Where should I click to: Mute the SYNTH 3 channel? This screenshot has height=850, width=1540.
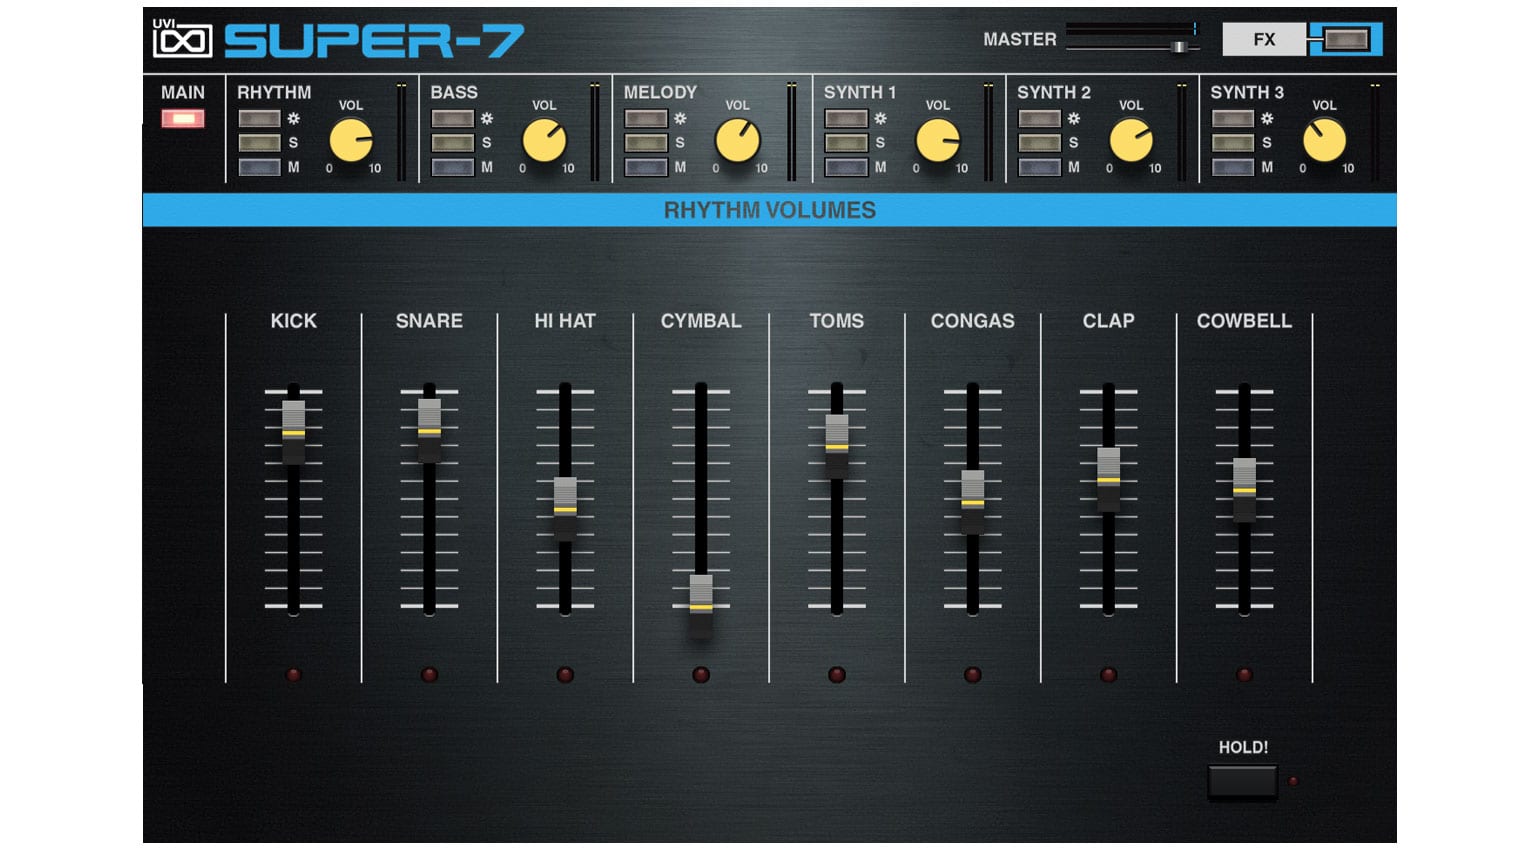coord(1233,167)
